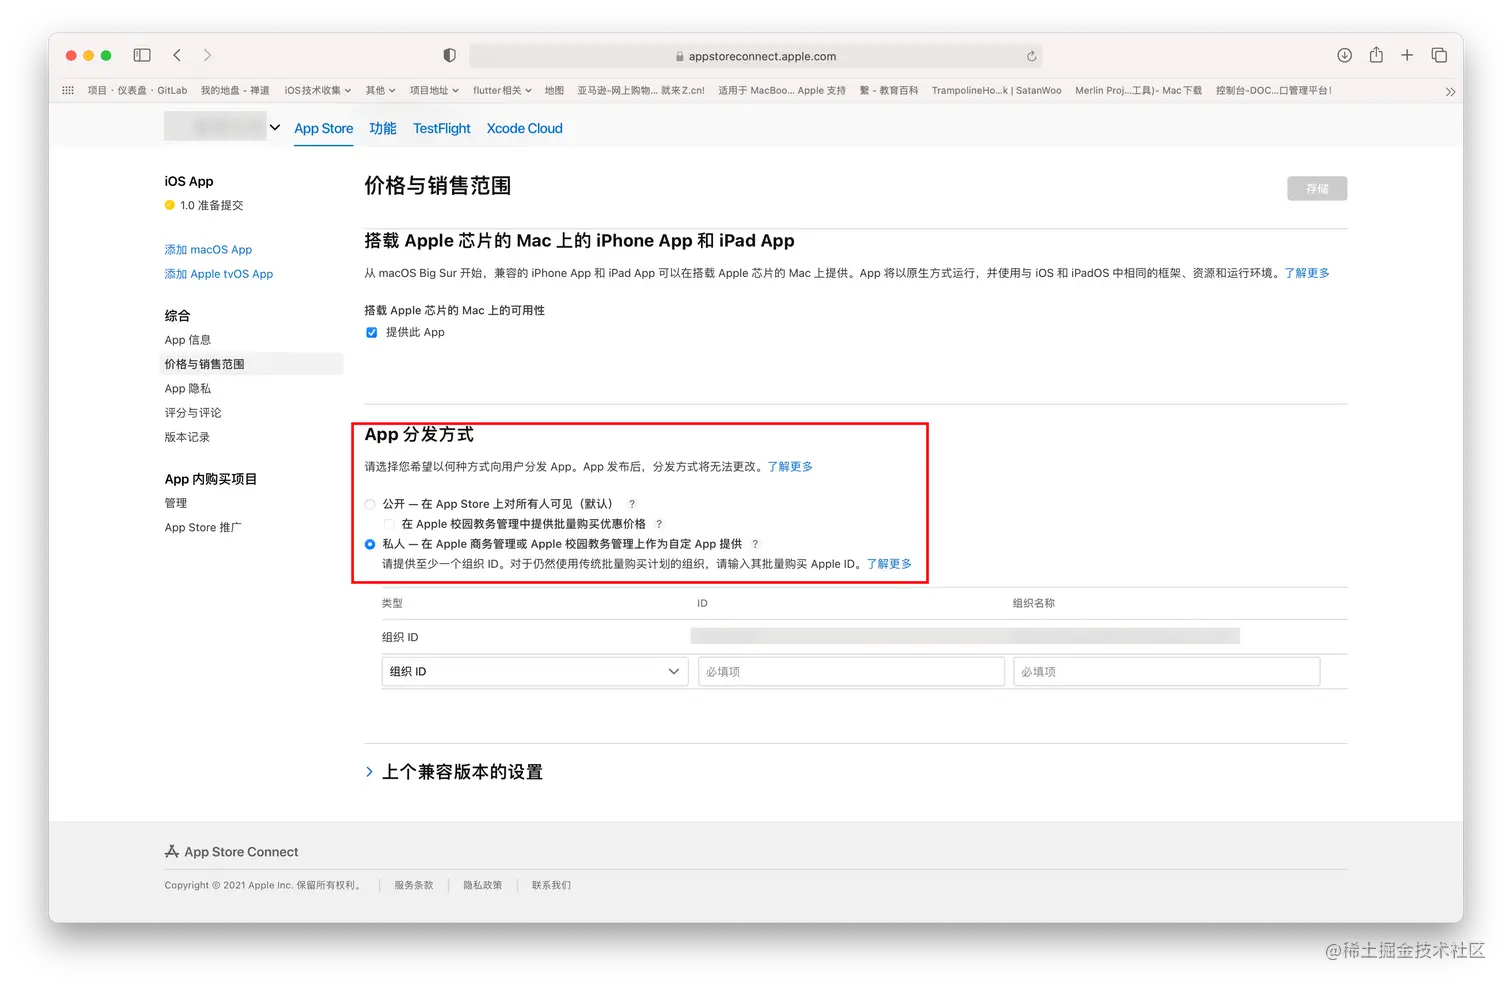Open the Merlin Proj Mac下载 bookmark
1512x987 pixels.
[x=1138, y=90]
